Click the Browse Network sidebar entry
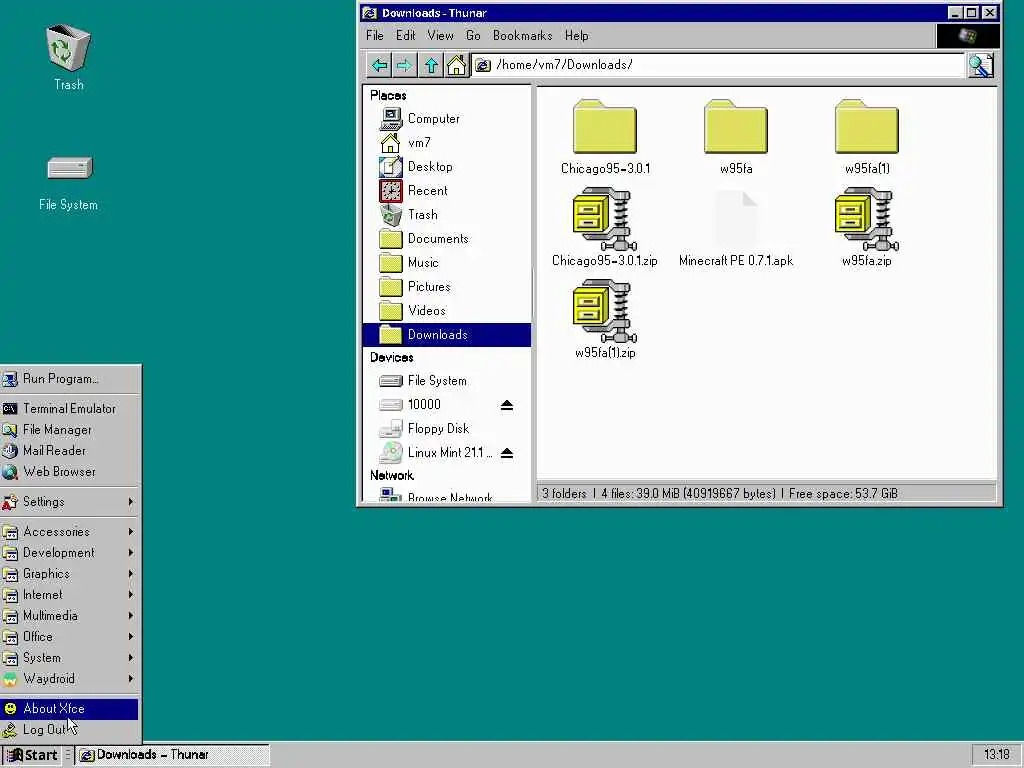 click(x=447, y=497)
